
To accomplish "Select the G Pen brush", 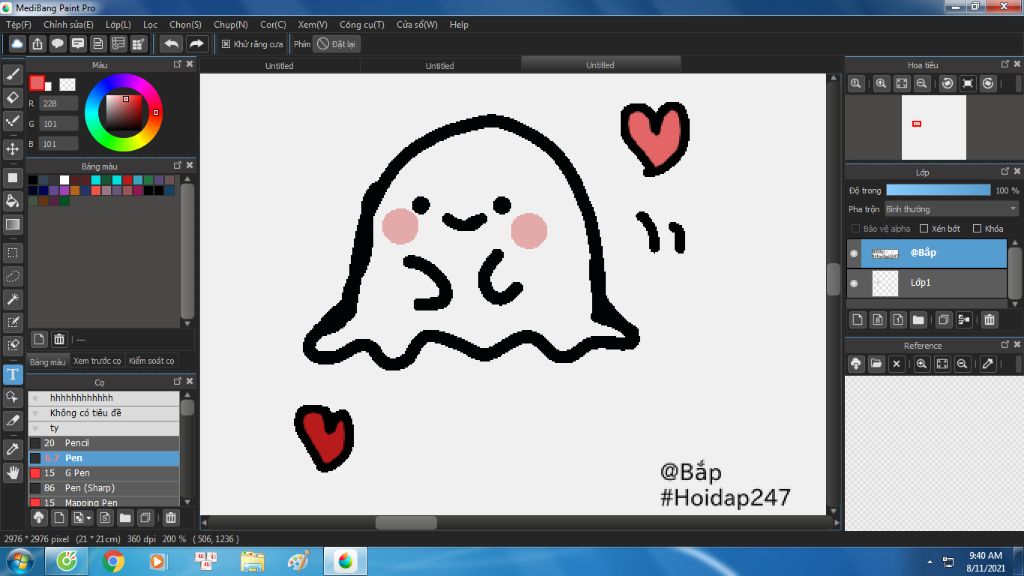I will pyautogui.click(x=103, y=473).
